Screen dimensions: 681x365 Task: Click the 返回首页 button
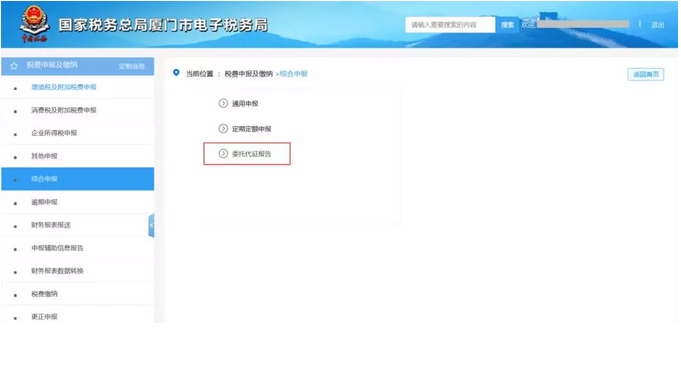(x=645, y=74)
